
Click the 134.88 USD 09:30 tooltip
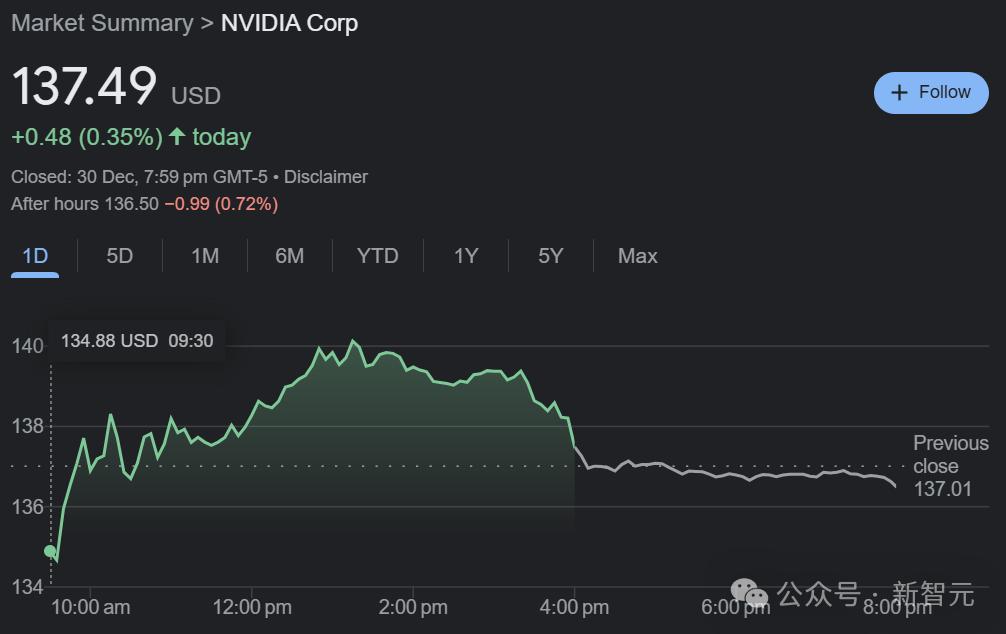137,341
